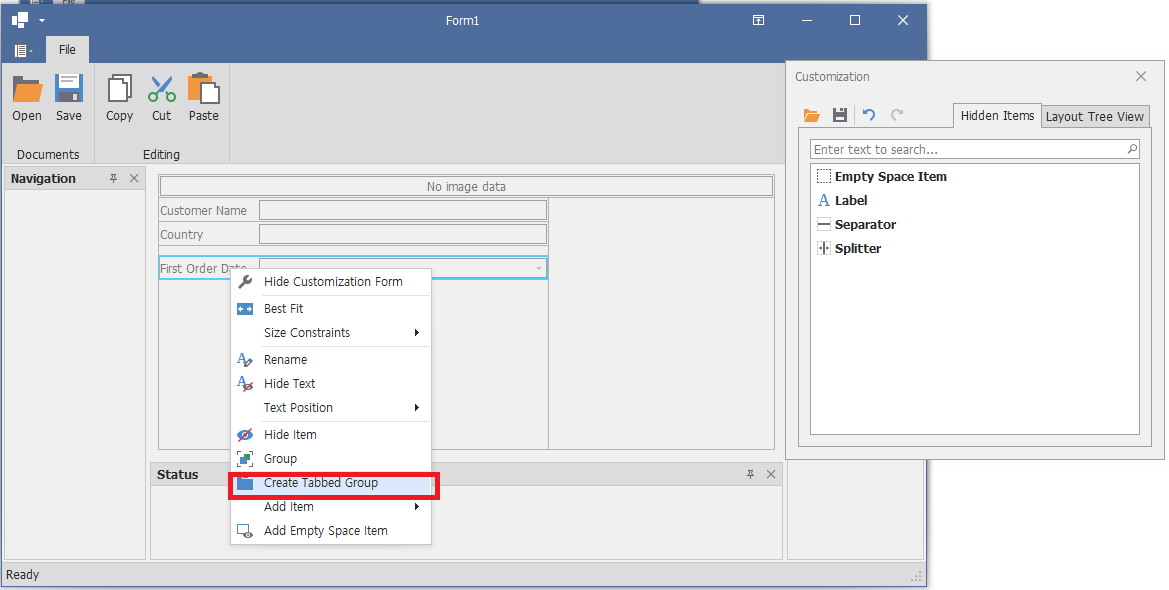
Task: Choose Group in context menu
Action: click(x=331, y=459)
